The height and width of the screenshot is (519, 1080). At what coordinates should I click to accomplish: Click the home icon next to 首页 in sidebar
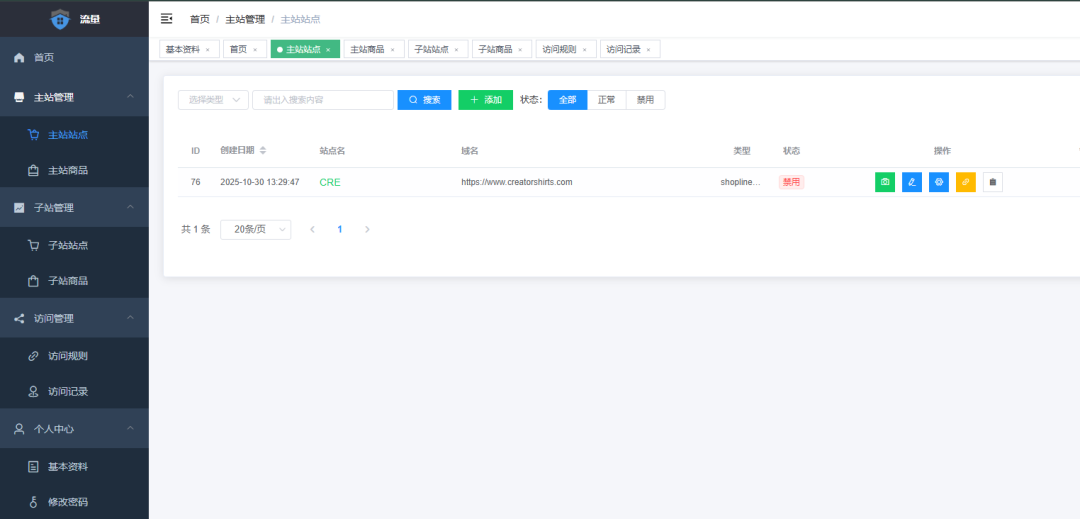pyautogui.click(x=19, y=58)
